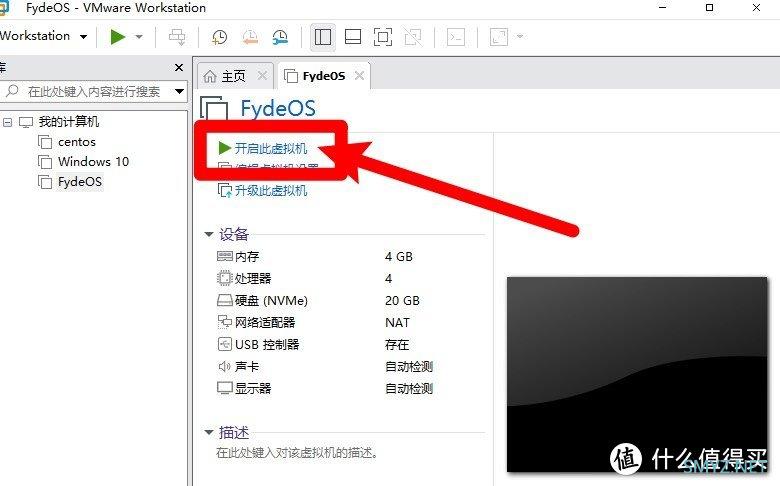Select 我的计算机 in library tree
The image size is (780, 486).
[69, 122]
